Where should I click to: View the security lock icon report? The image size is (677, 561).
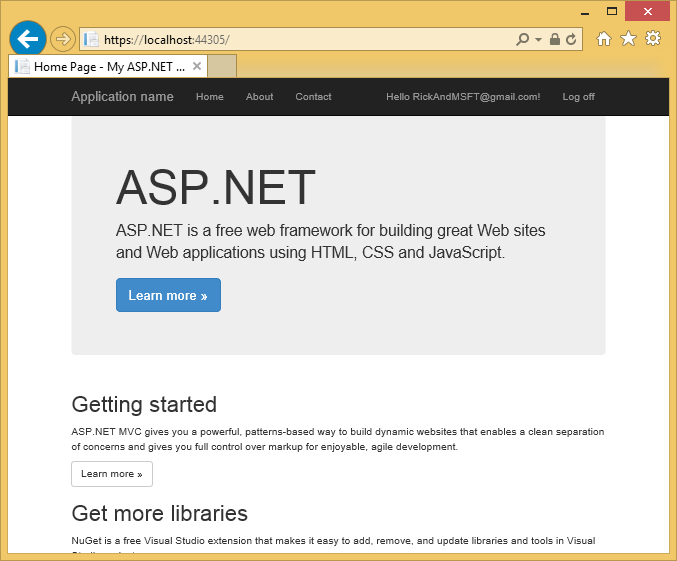(555, 39)
